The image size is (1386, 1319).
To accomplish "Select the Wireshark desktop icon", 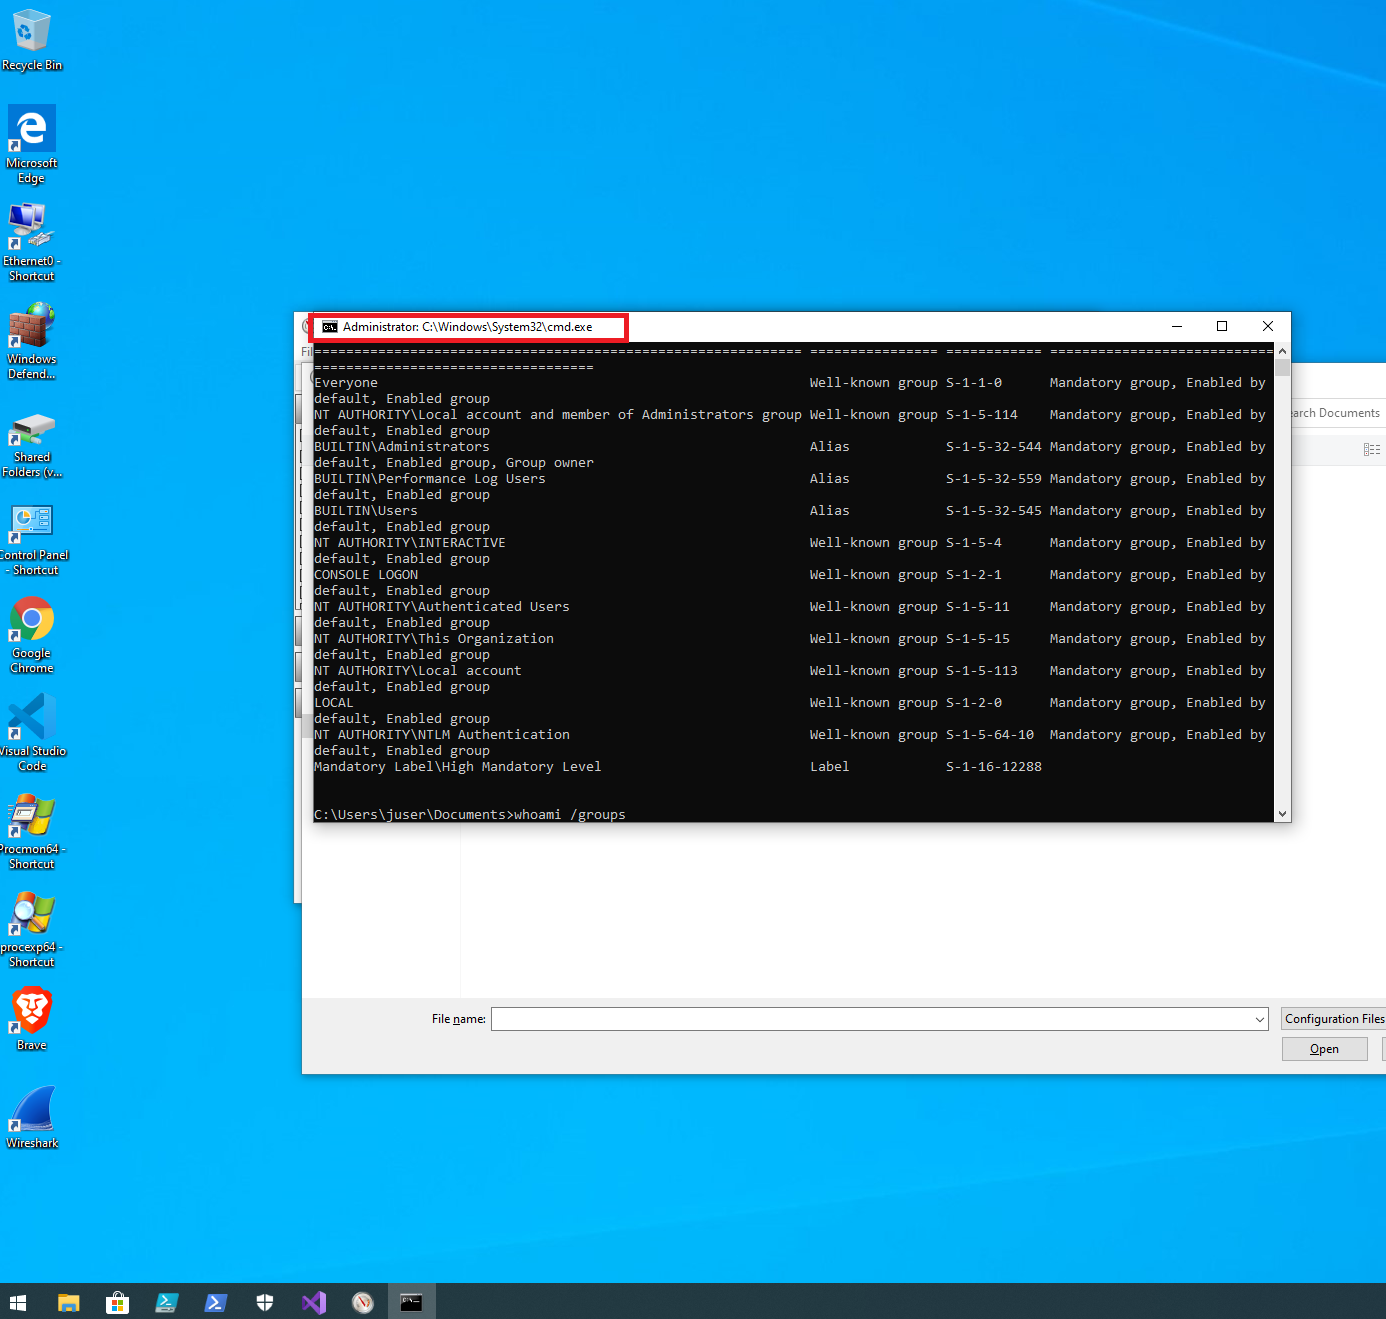I will pyautogui.click(x=31, y=1117).
